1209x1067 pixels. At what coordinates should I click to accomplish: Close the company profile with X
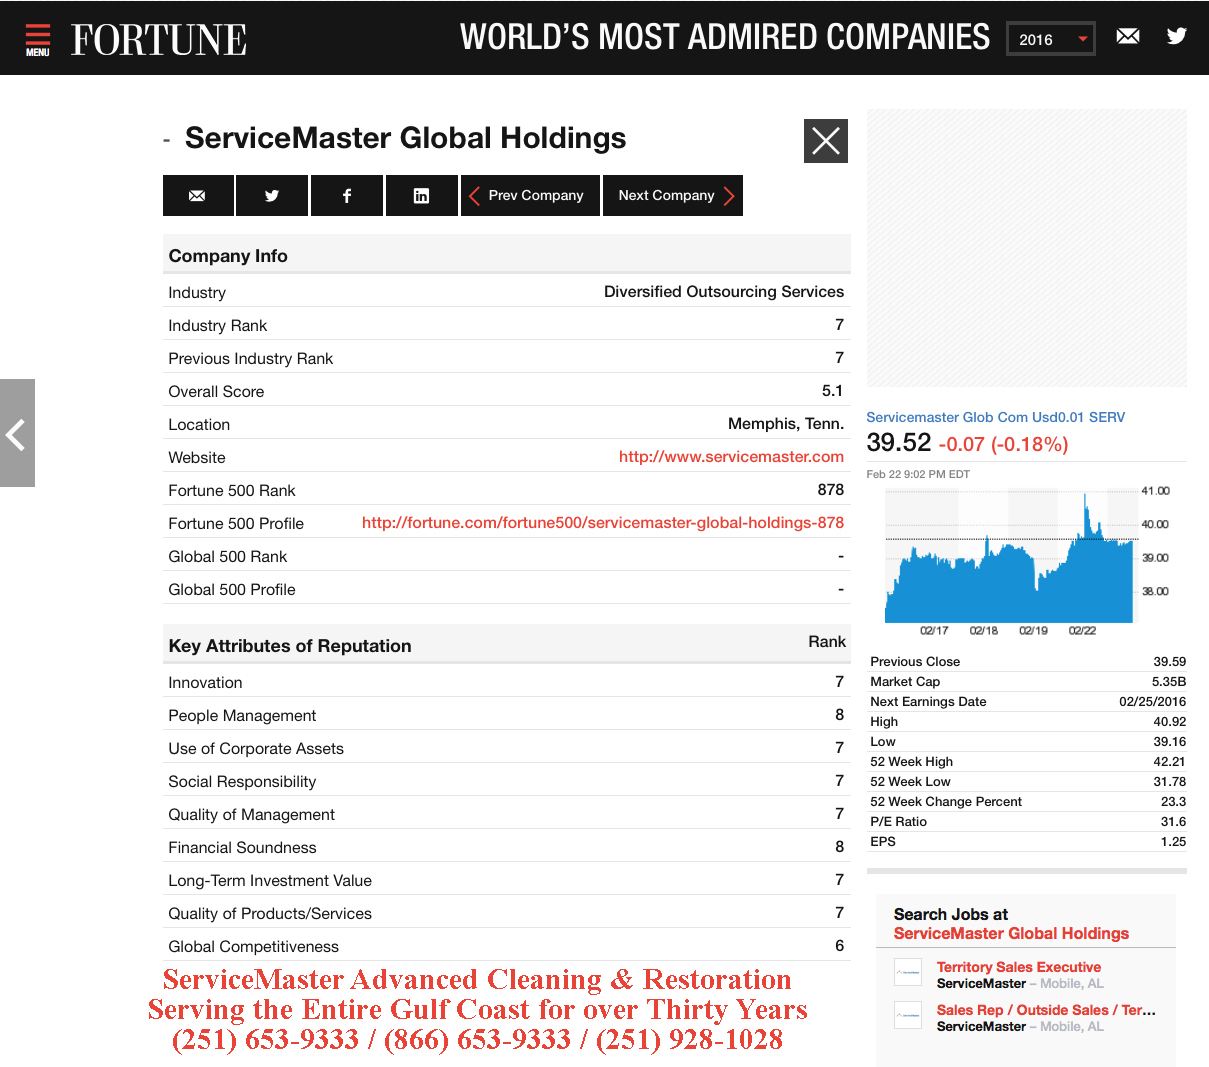pos(826,141)
